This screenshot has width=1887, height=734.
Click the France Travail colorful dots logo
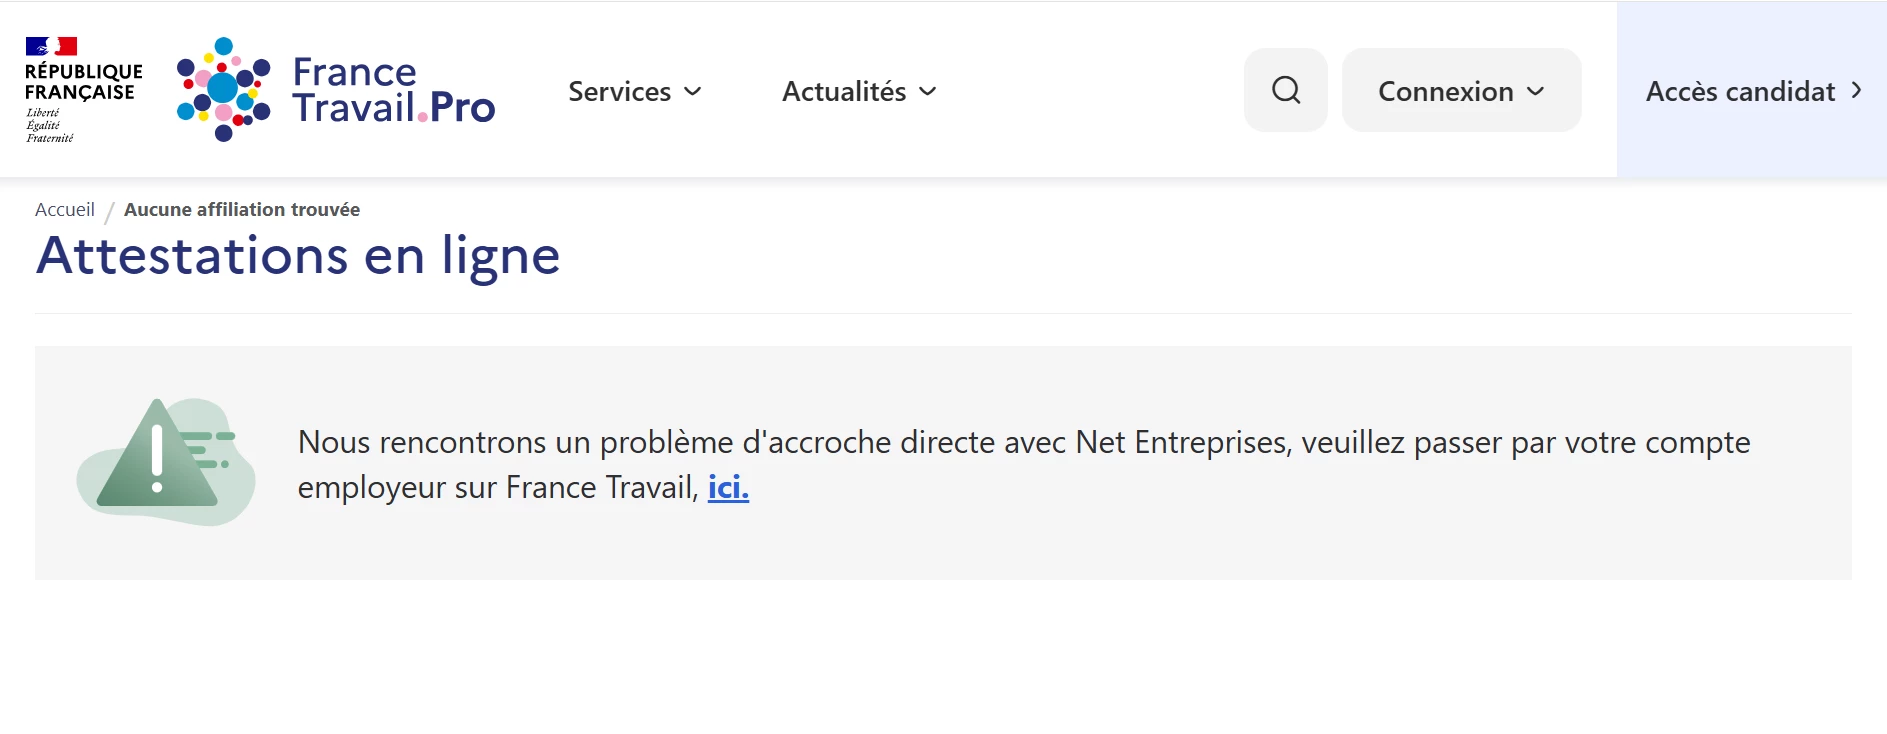pyautogui.click(x=223, y=90)
